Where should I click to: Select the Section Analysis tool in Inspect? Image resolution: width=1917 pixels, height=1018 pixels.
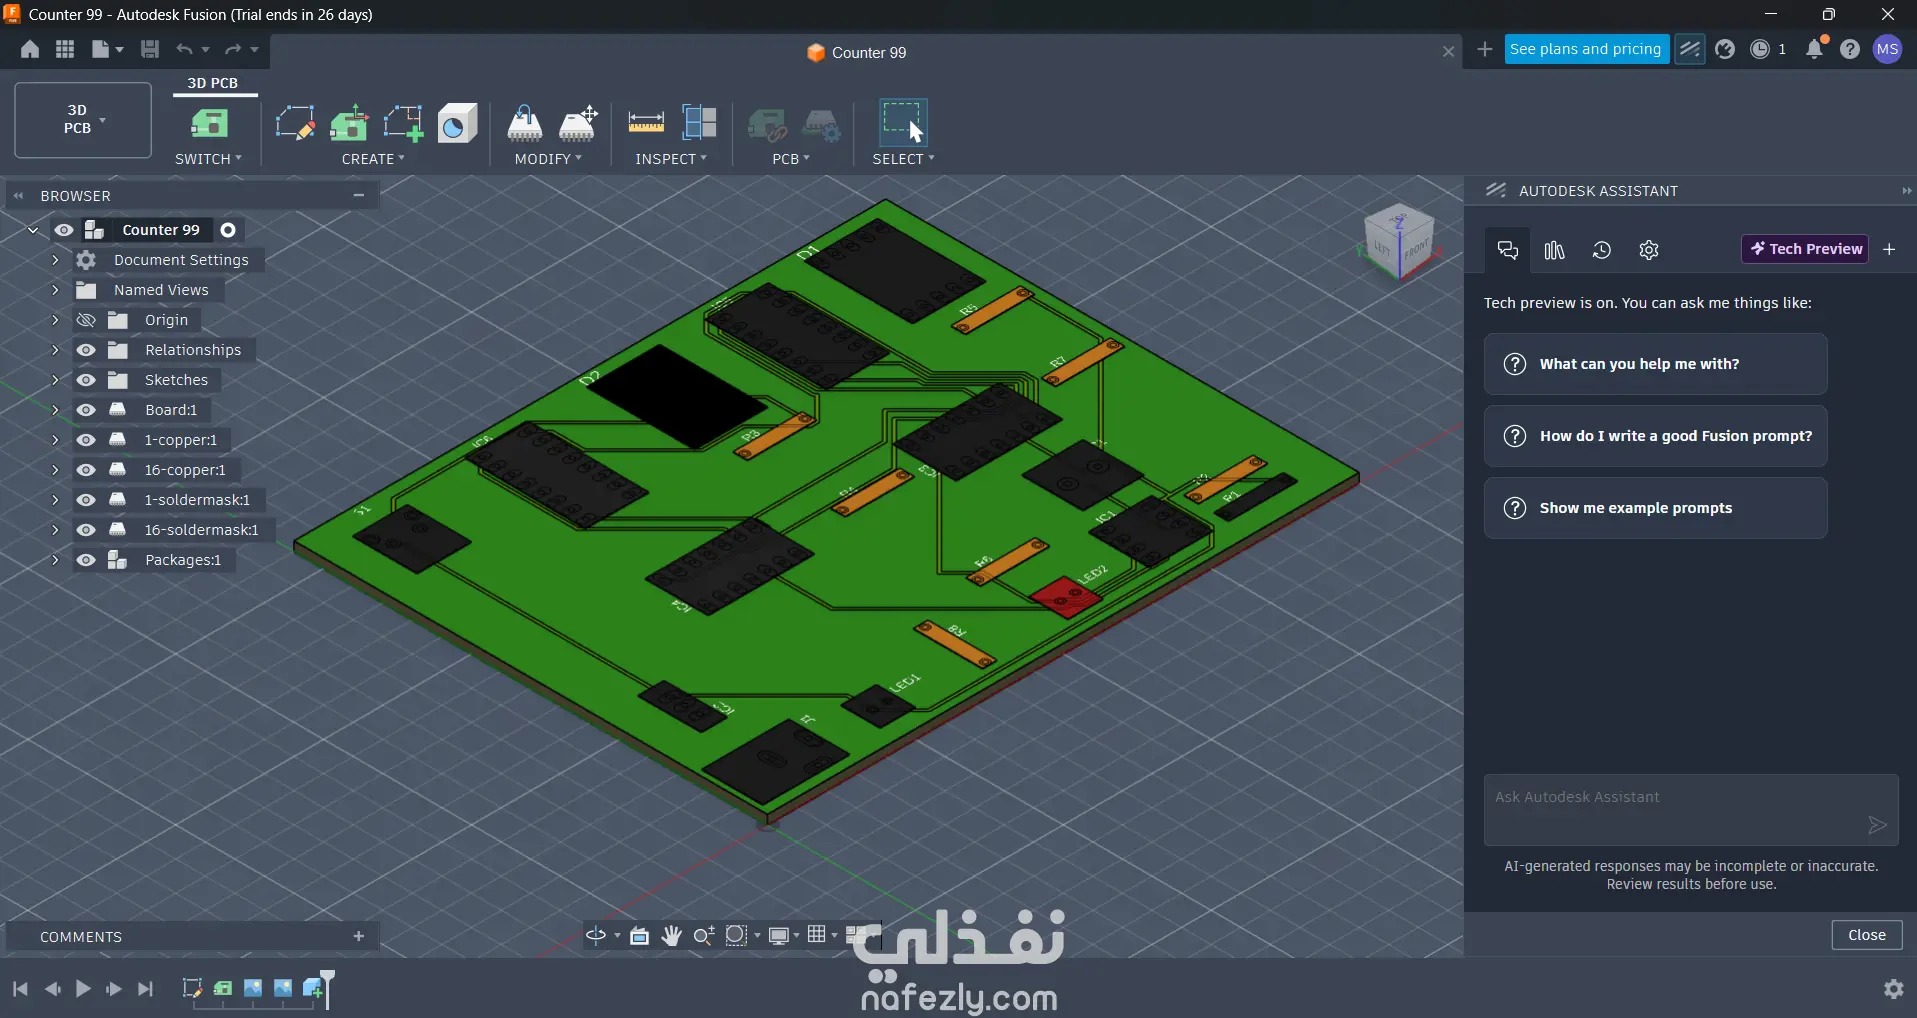point(699,124)
